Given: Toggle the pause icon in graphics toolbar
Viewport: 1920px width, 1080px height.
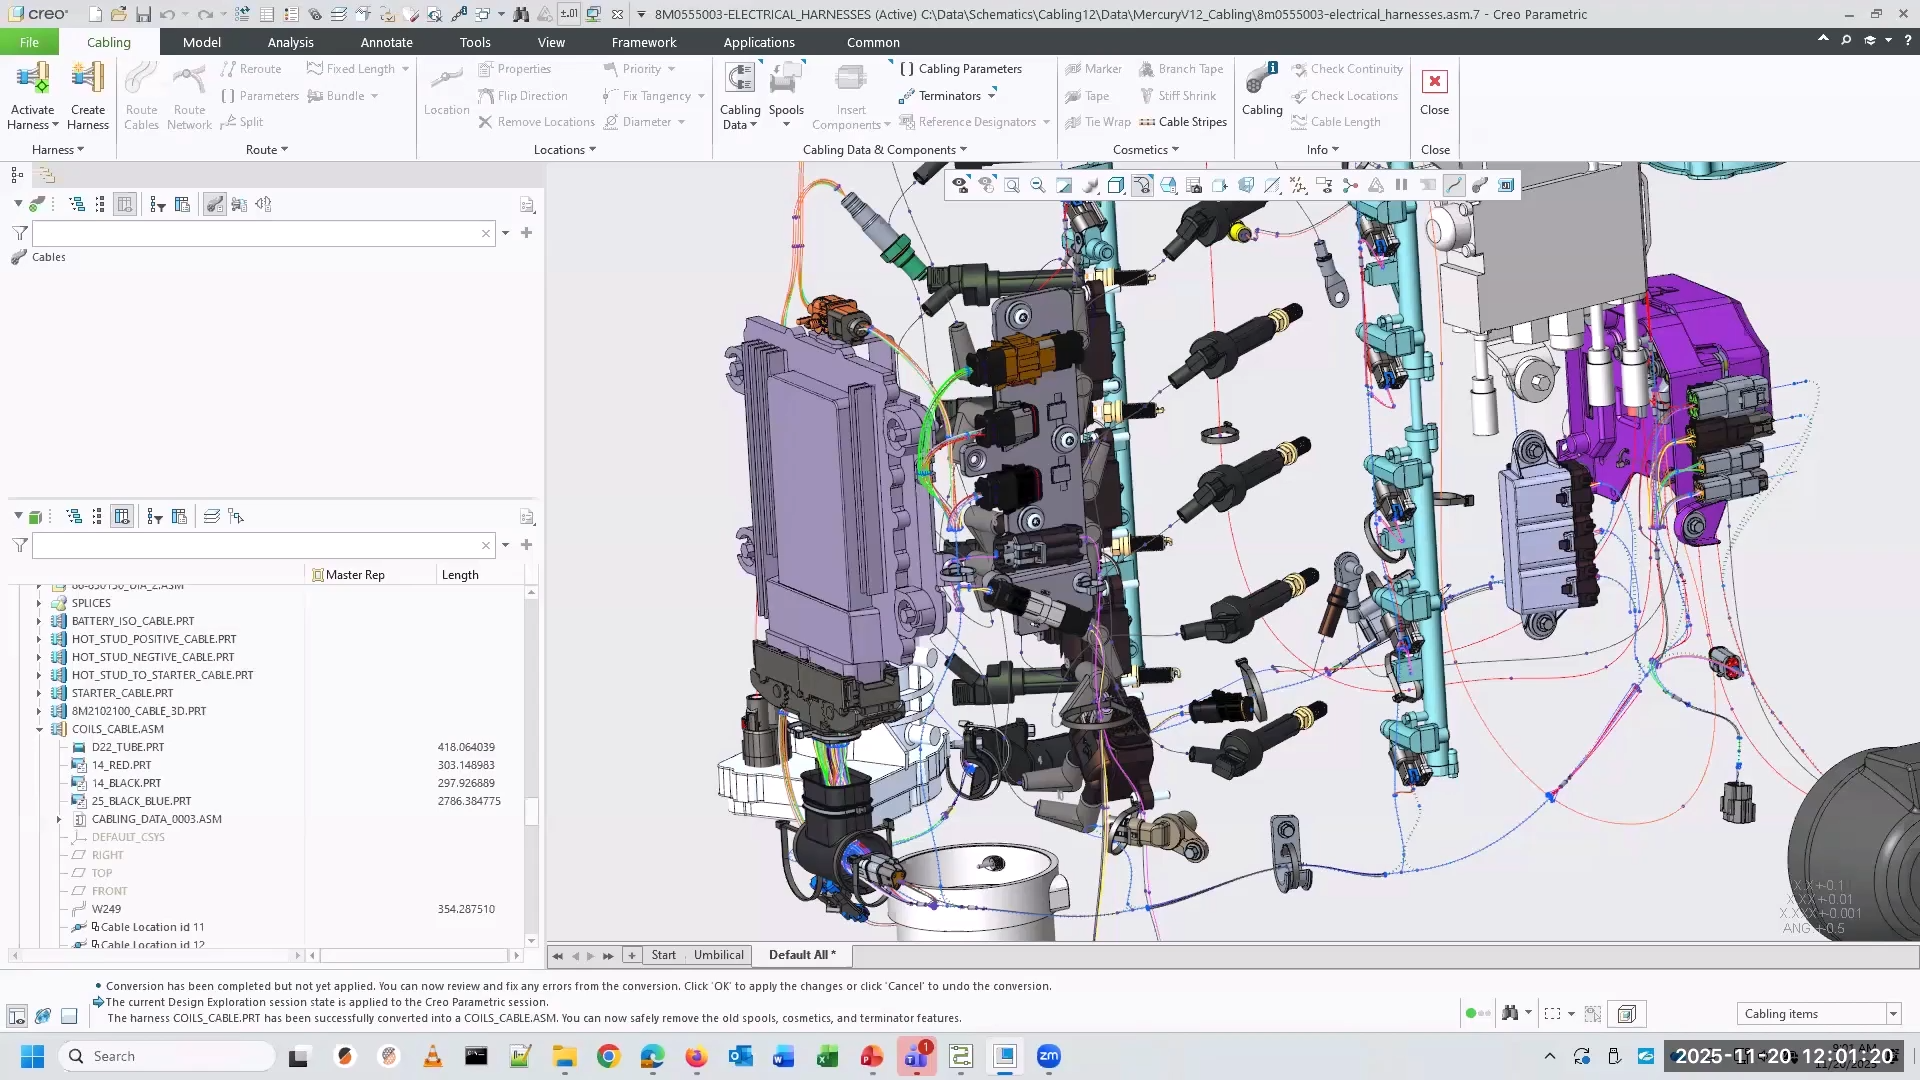Looking at the screenshot, I should (1402, 185).
